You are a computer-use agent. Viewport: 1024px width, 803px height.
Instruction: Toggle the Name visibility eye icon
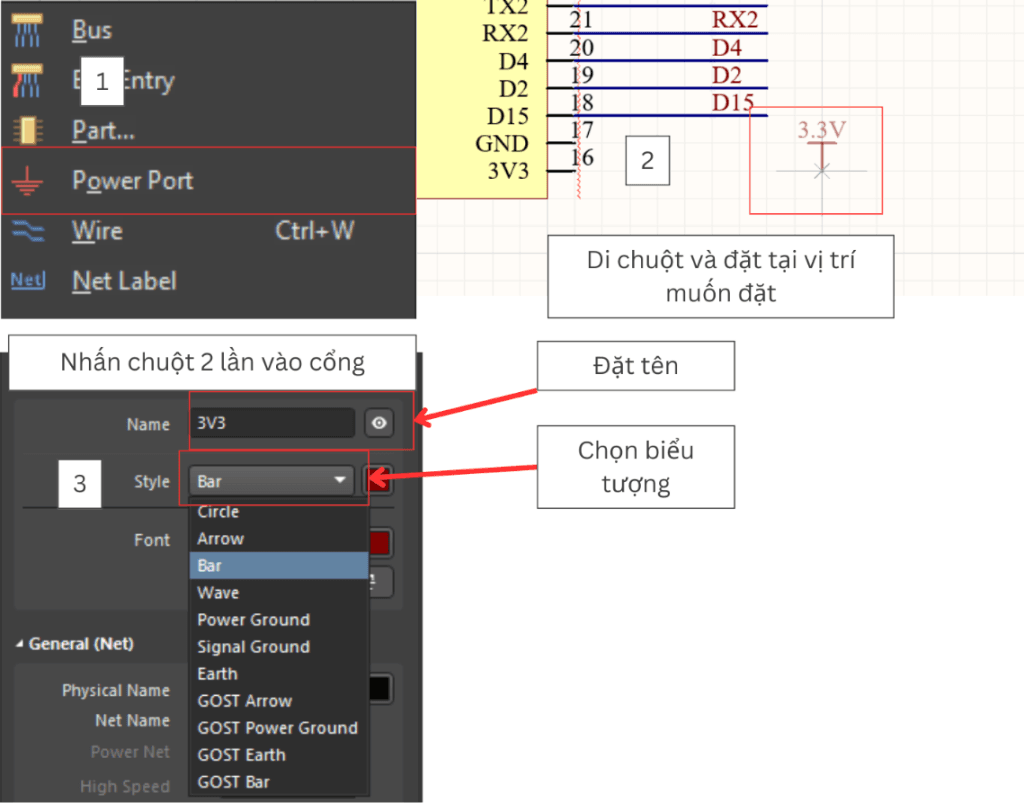click(x=379, y=423)
